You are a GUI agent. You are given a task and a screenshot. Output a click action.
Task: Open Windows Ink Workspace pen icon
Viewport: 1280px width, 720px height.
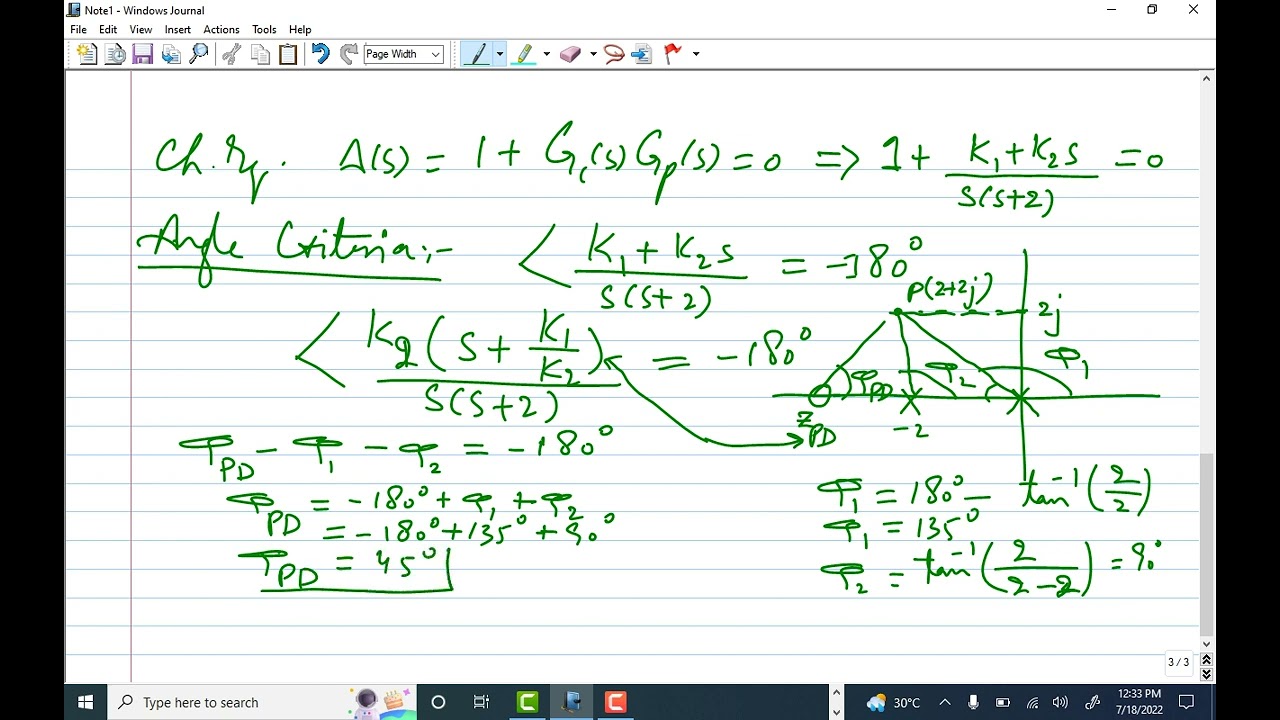[x=1093, y=703]
